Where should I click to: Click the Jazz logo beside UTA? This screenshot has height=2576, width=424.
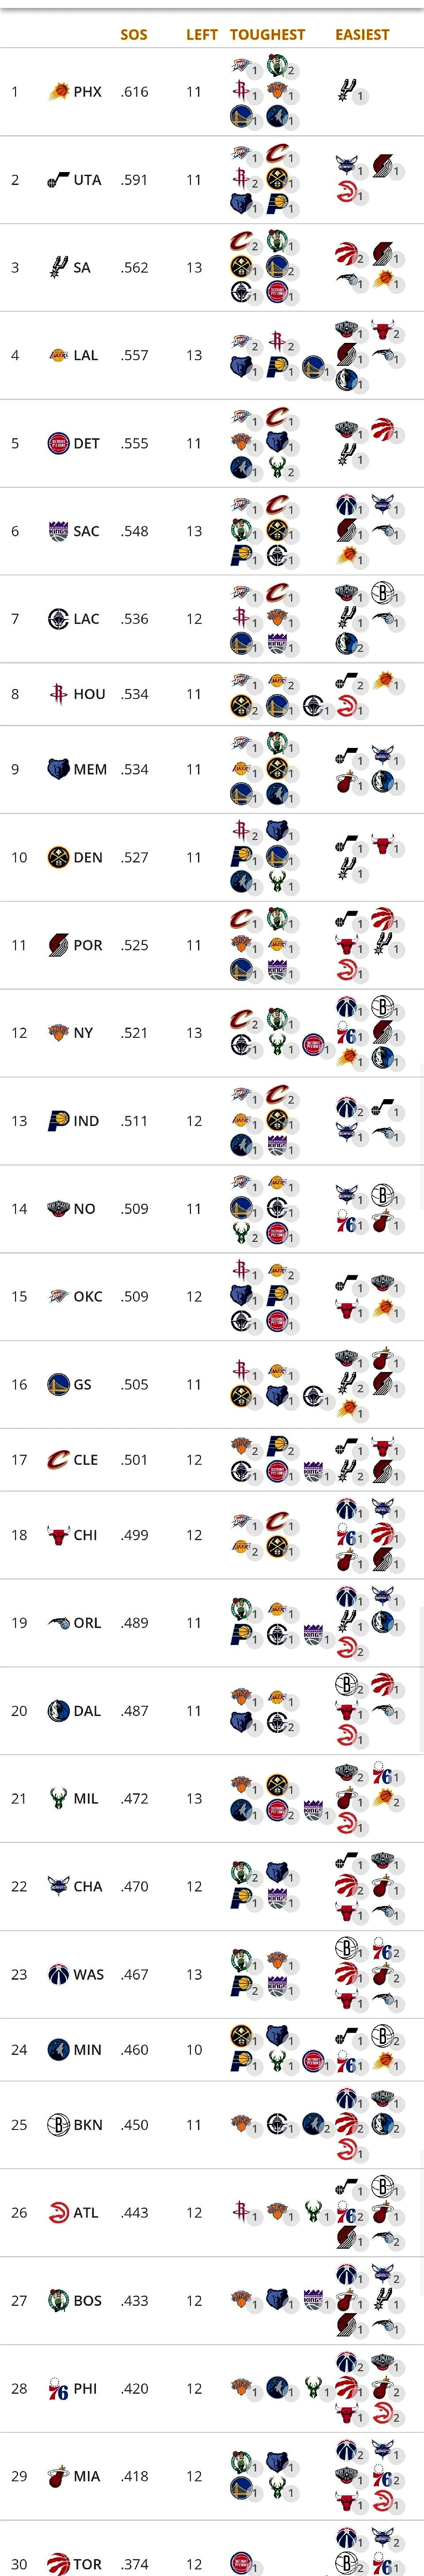point(58,180)
